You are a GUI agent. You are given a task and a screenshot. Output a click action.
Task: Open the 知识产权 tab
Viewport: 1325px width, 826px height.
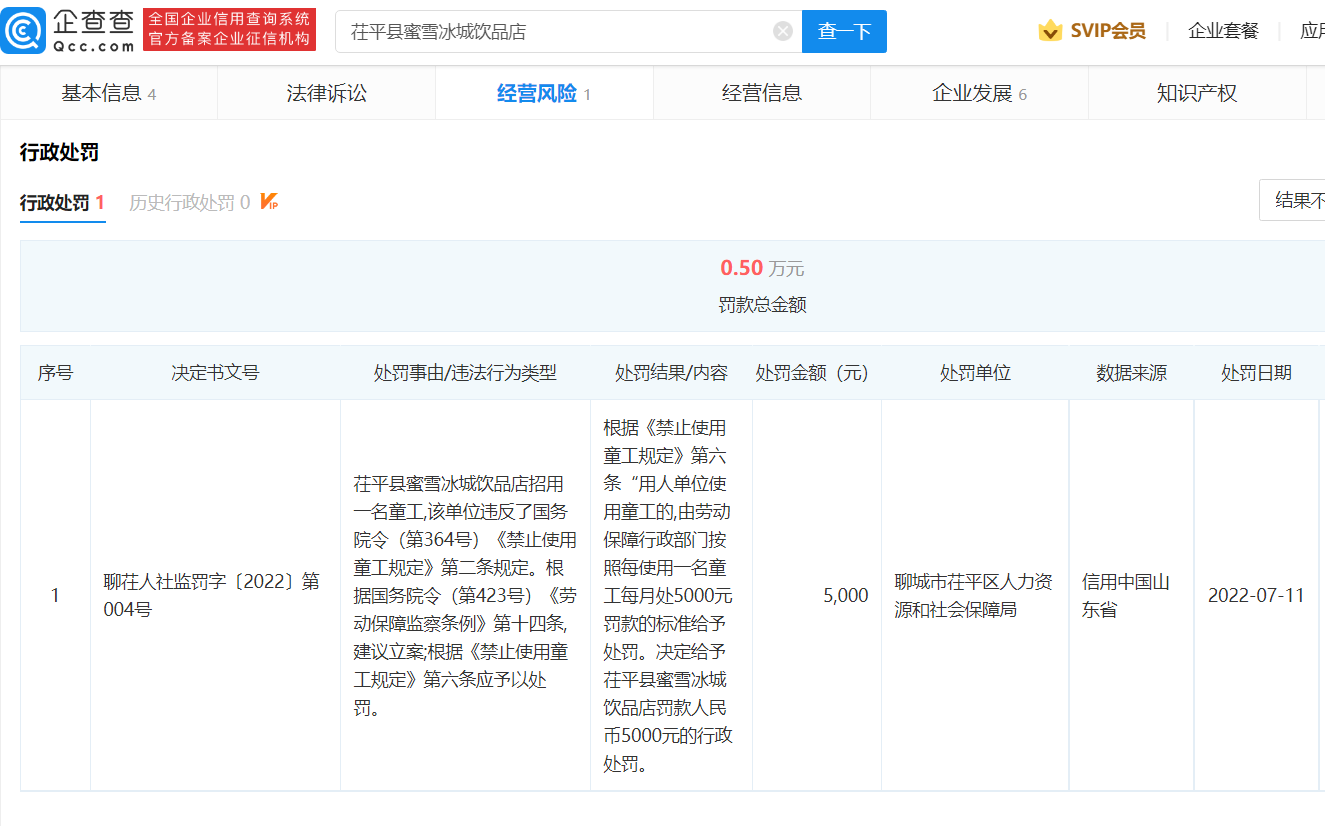click(x=1196, y=93)
